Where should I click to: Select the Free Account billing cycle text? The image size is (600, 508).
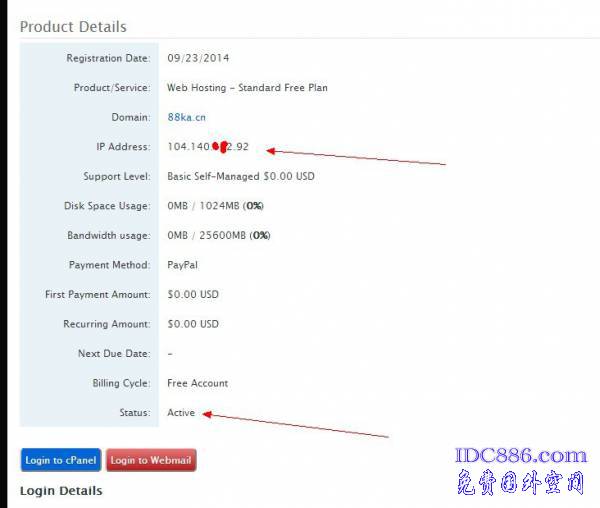[x=197, y=383]
